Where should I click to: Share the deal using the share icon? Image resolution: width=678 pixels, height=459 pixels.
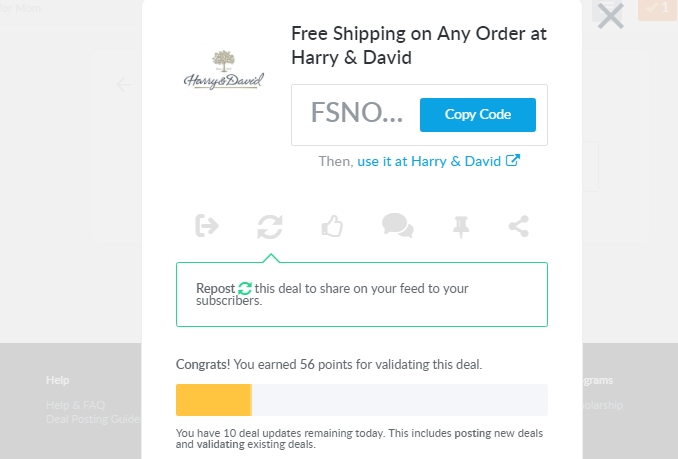pyautogui.click(x=518, y=226)
